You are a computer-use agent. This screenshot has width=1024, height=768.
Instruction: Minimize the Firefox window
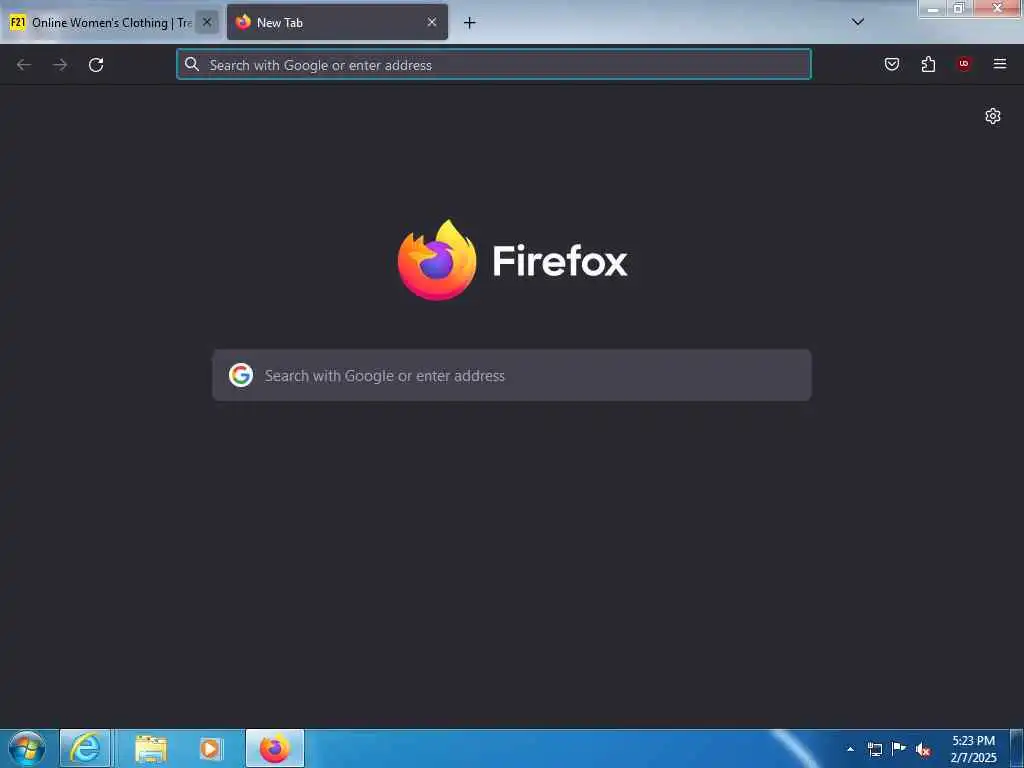933,8
